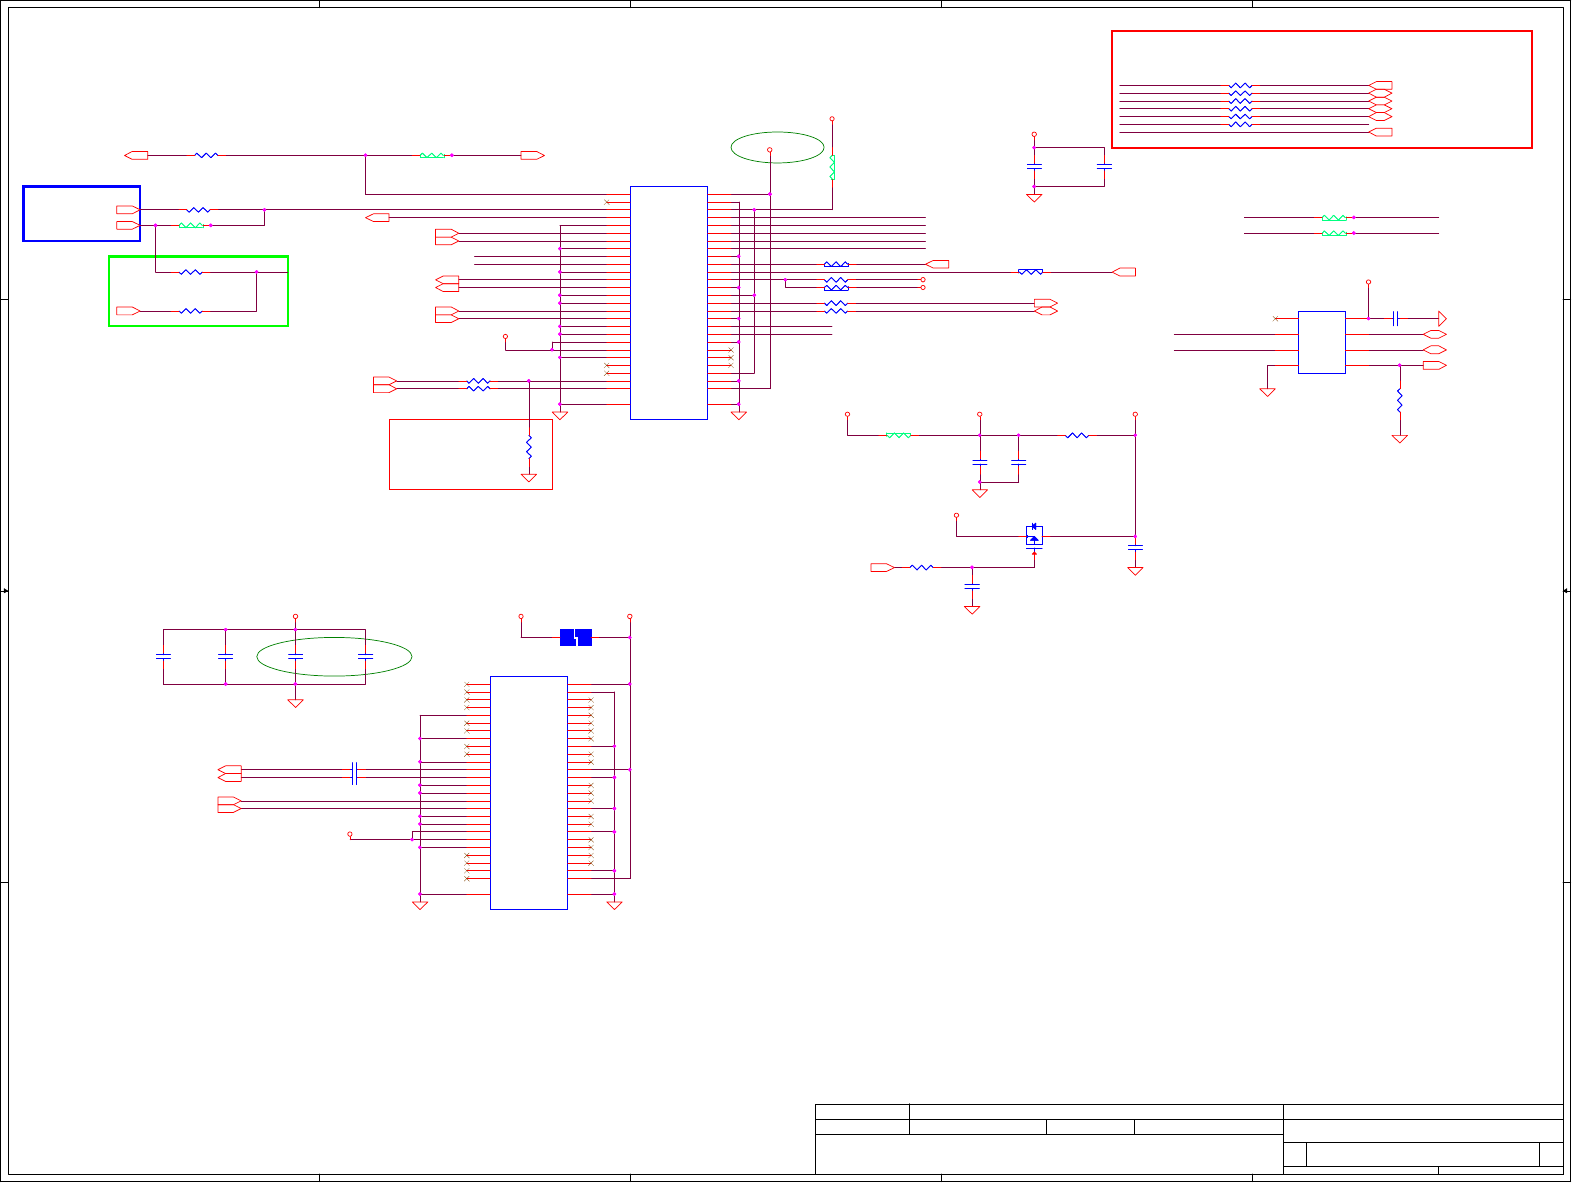Select the leftmost capacitor in four-capacitor bank
Image resolution: width=1572 pixels, height=1183 pixels.
coord(163,656)
